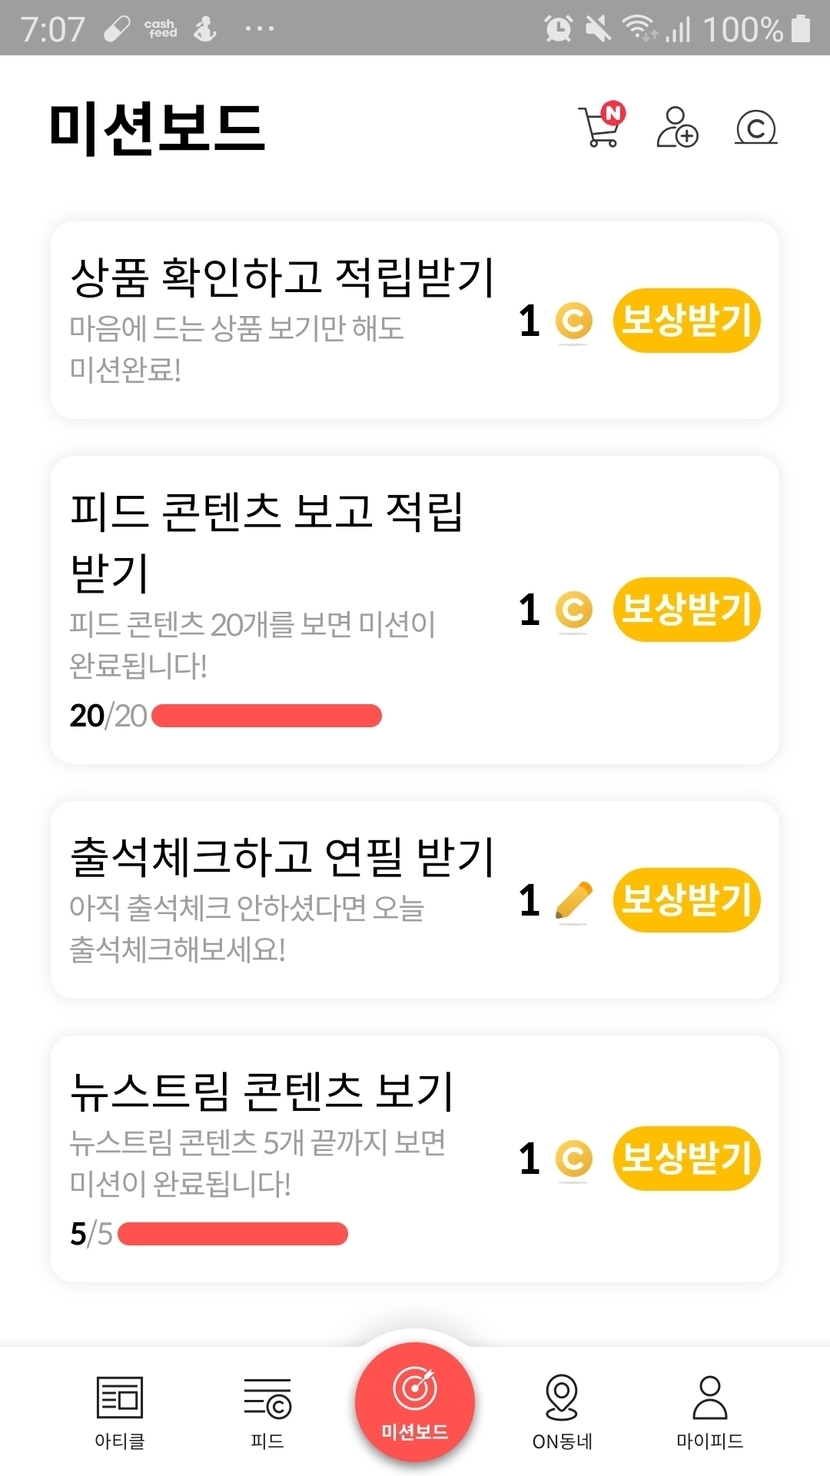This screenshot has width=830, height=1476.
Task: Claim 보상받기 for 상품 확인하고 적립받기
Action: point(686,321)
